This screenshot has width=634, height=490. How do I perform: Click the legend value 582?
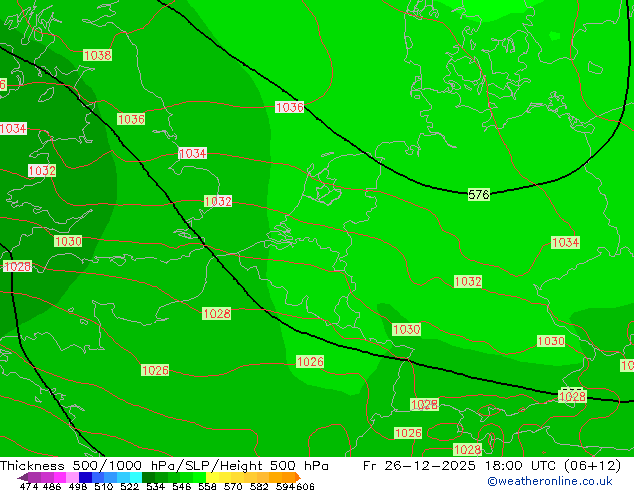coord(259,486)
